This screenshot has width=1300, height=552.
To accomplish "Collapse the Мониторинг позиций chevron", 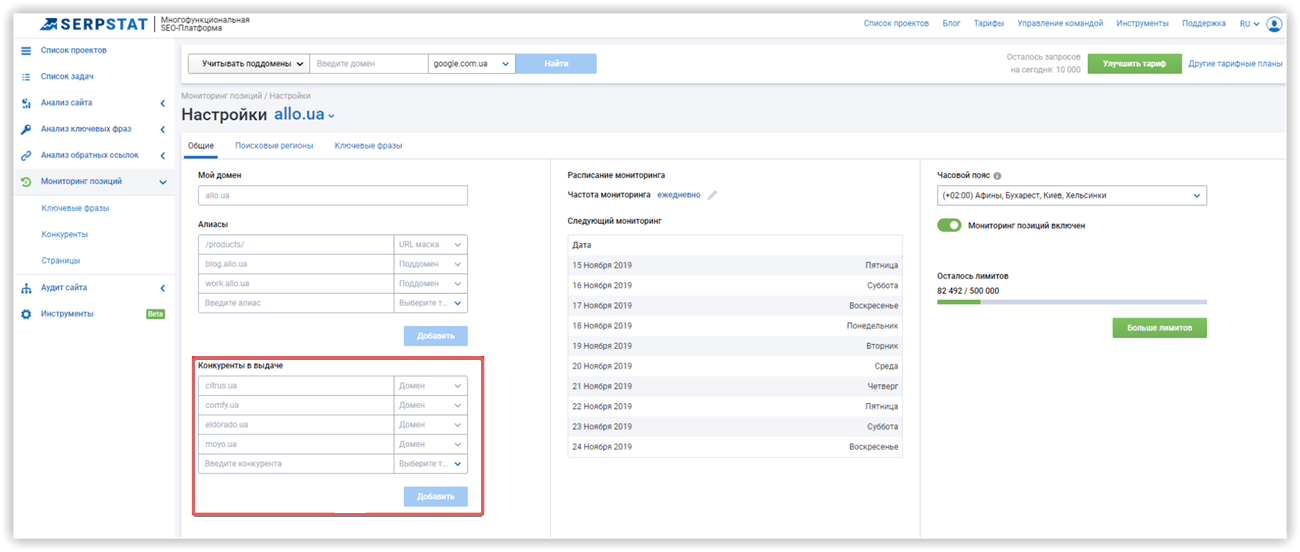I will [x=162, y=182].
